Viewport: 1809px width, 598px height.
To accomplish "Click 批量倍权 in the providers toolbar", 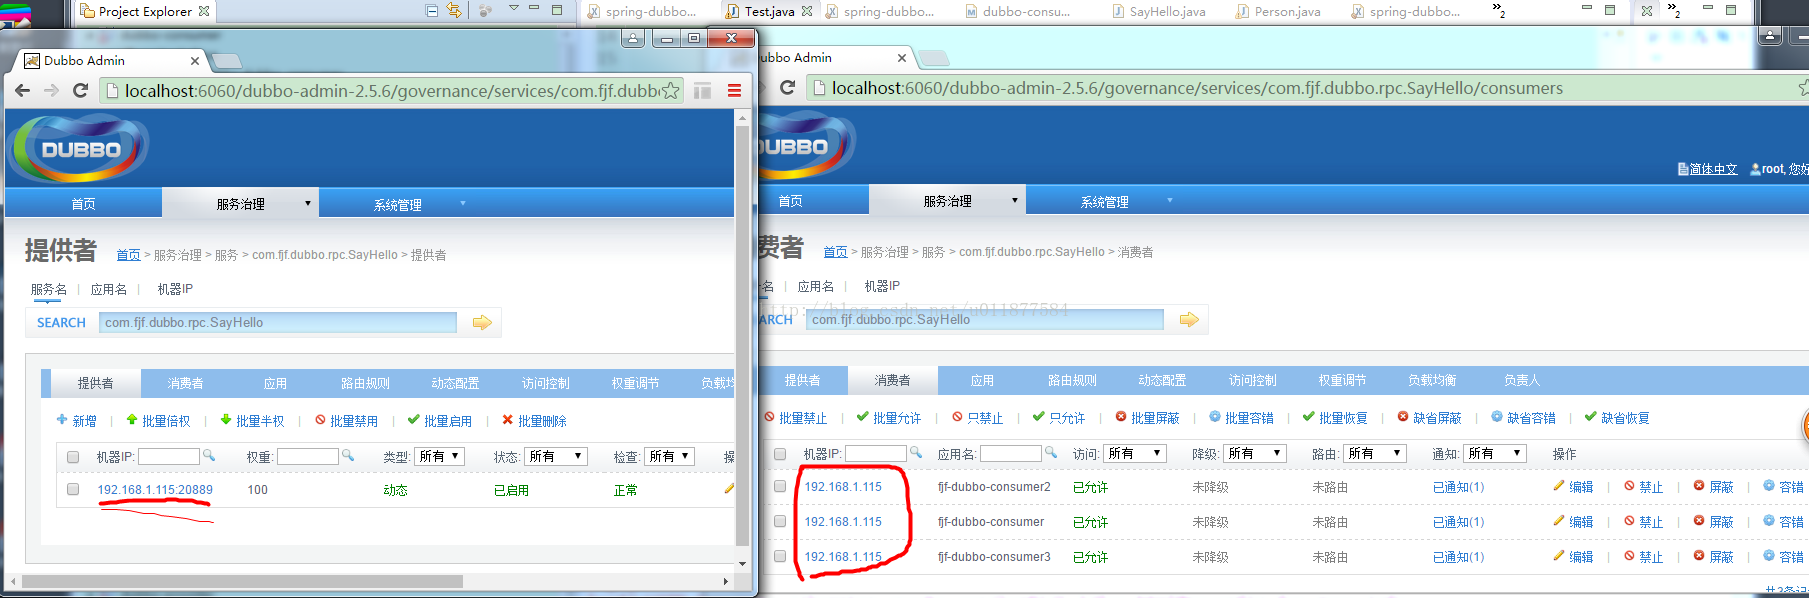I will [159, 421].
